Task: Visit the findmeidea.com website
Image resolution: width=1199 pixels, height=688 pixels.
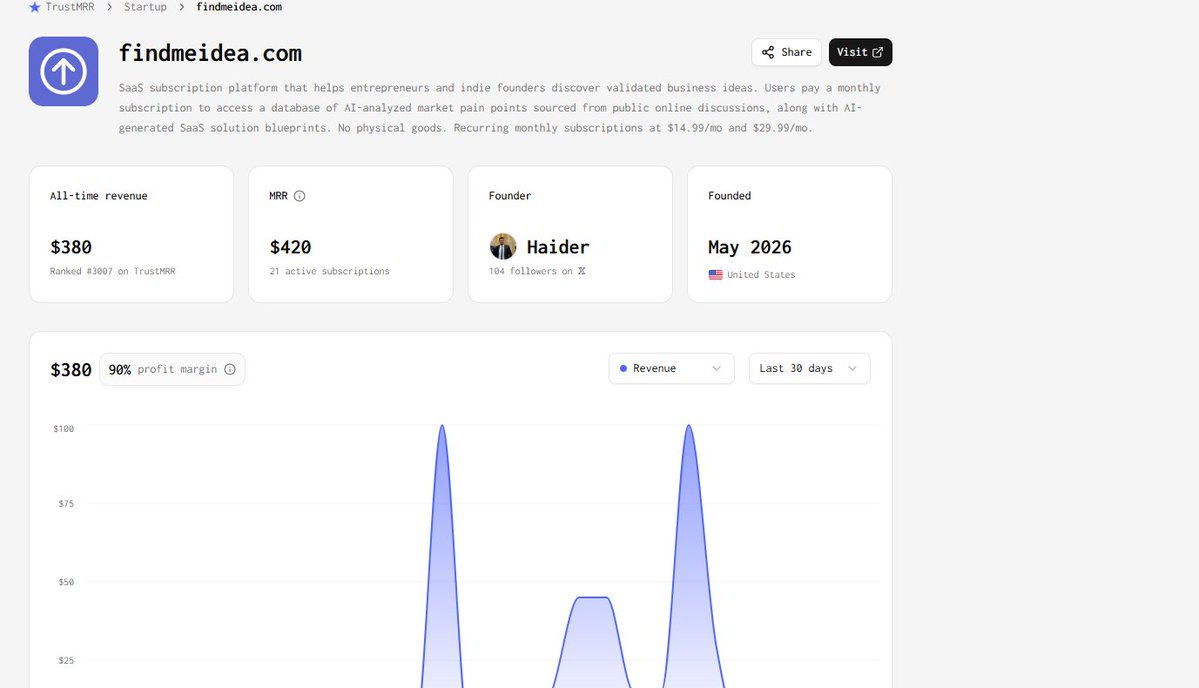Action: [860, 52]
